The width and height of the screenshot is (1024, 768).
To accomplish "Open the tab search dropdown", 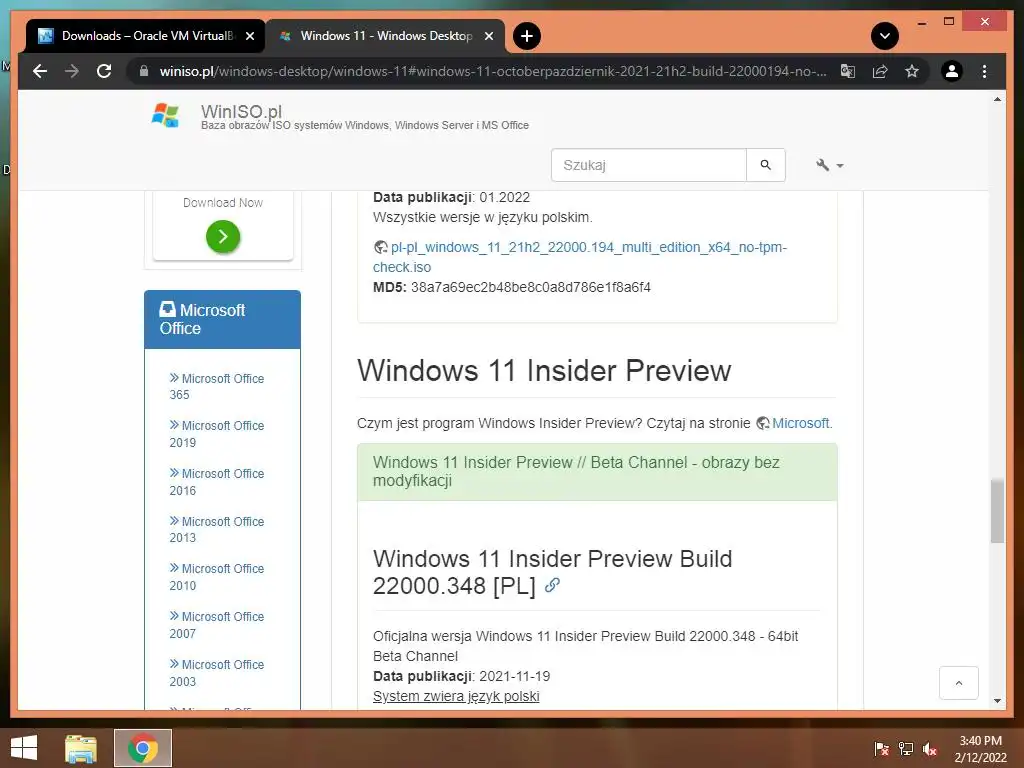I will [x=885, y=36].
